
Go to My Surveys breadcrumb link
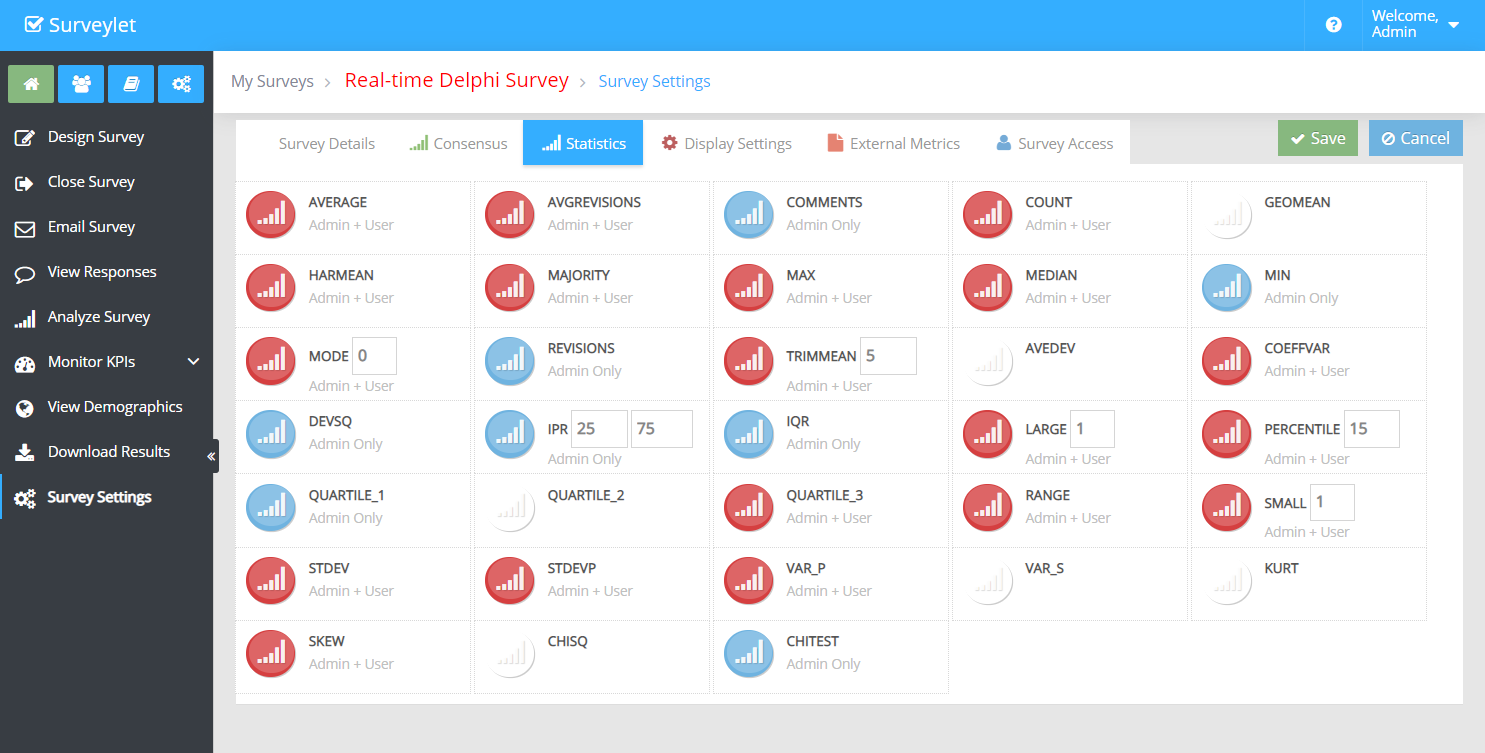tap(272, 81)
